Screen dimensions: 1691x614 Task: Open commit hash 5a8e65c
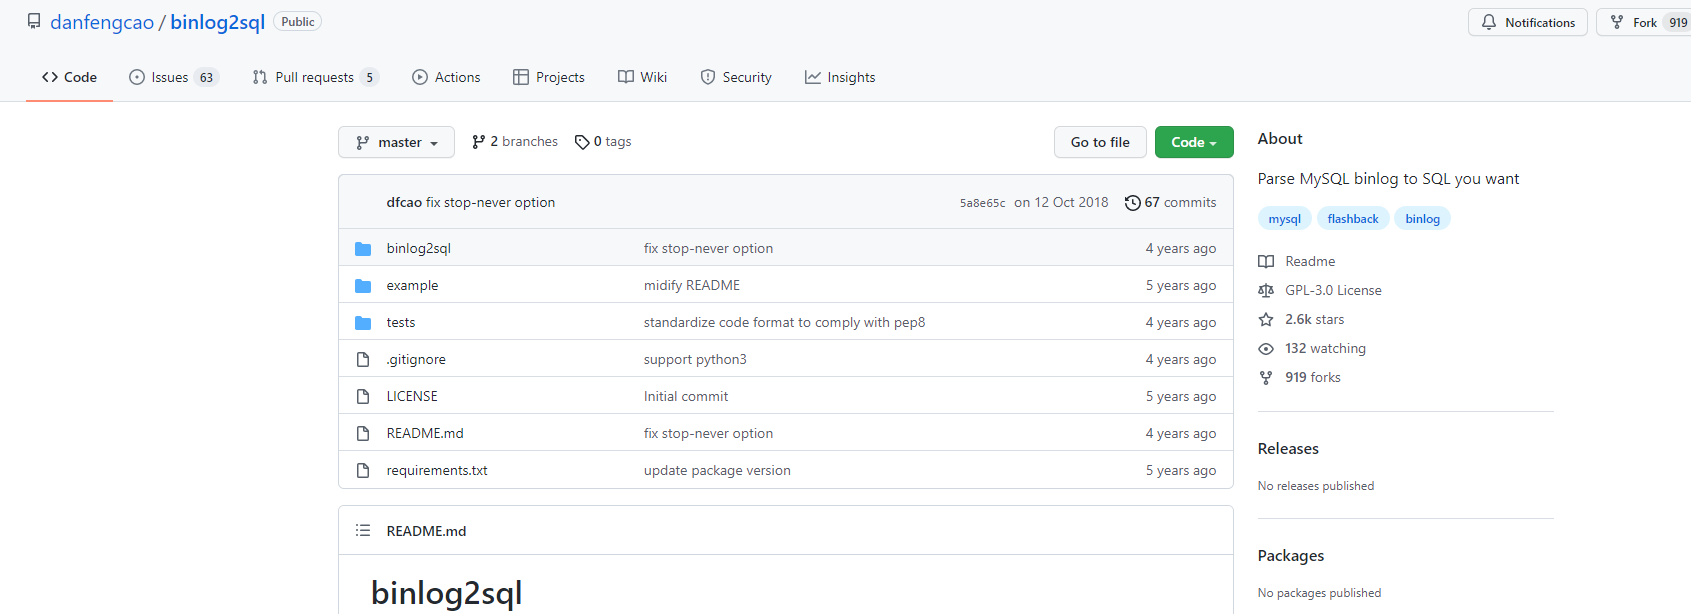[x=983, y=203]
